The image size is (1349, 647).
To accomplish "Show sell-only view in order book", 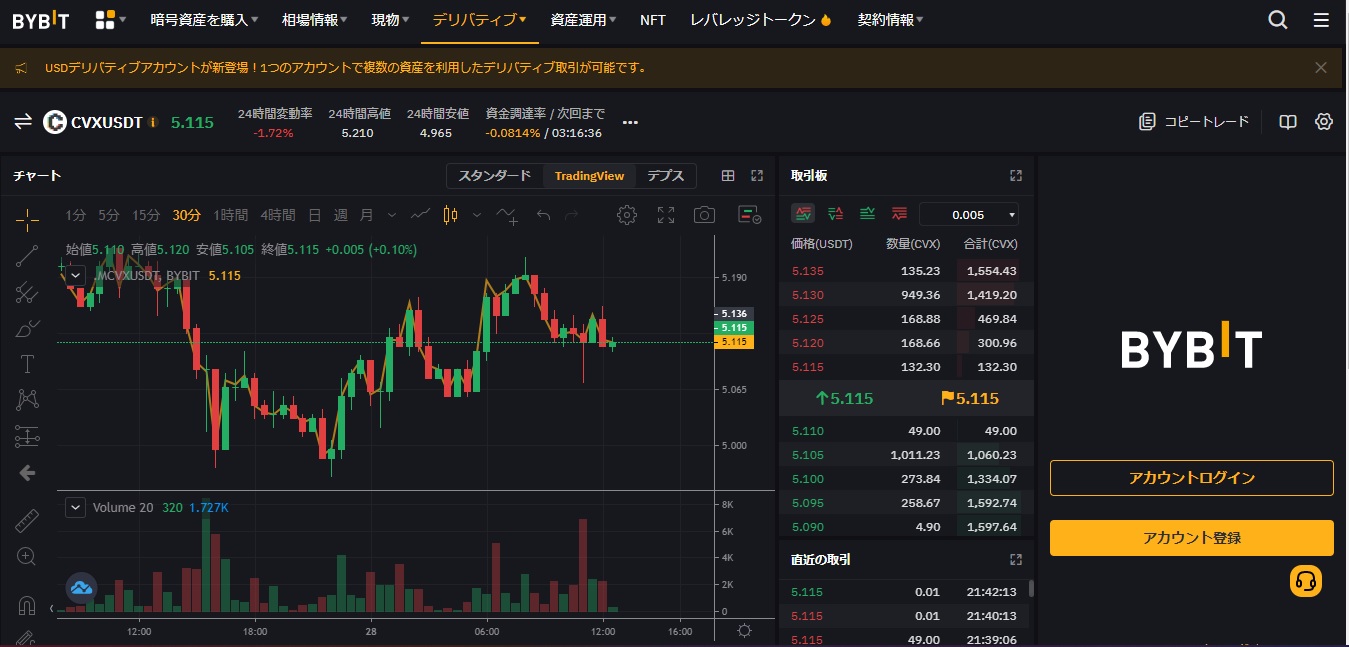I will [x=899, y=213].
